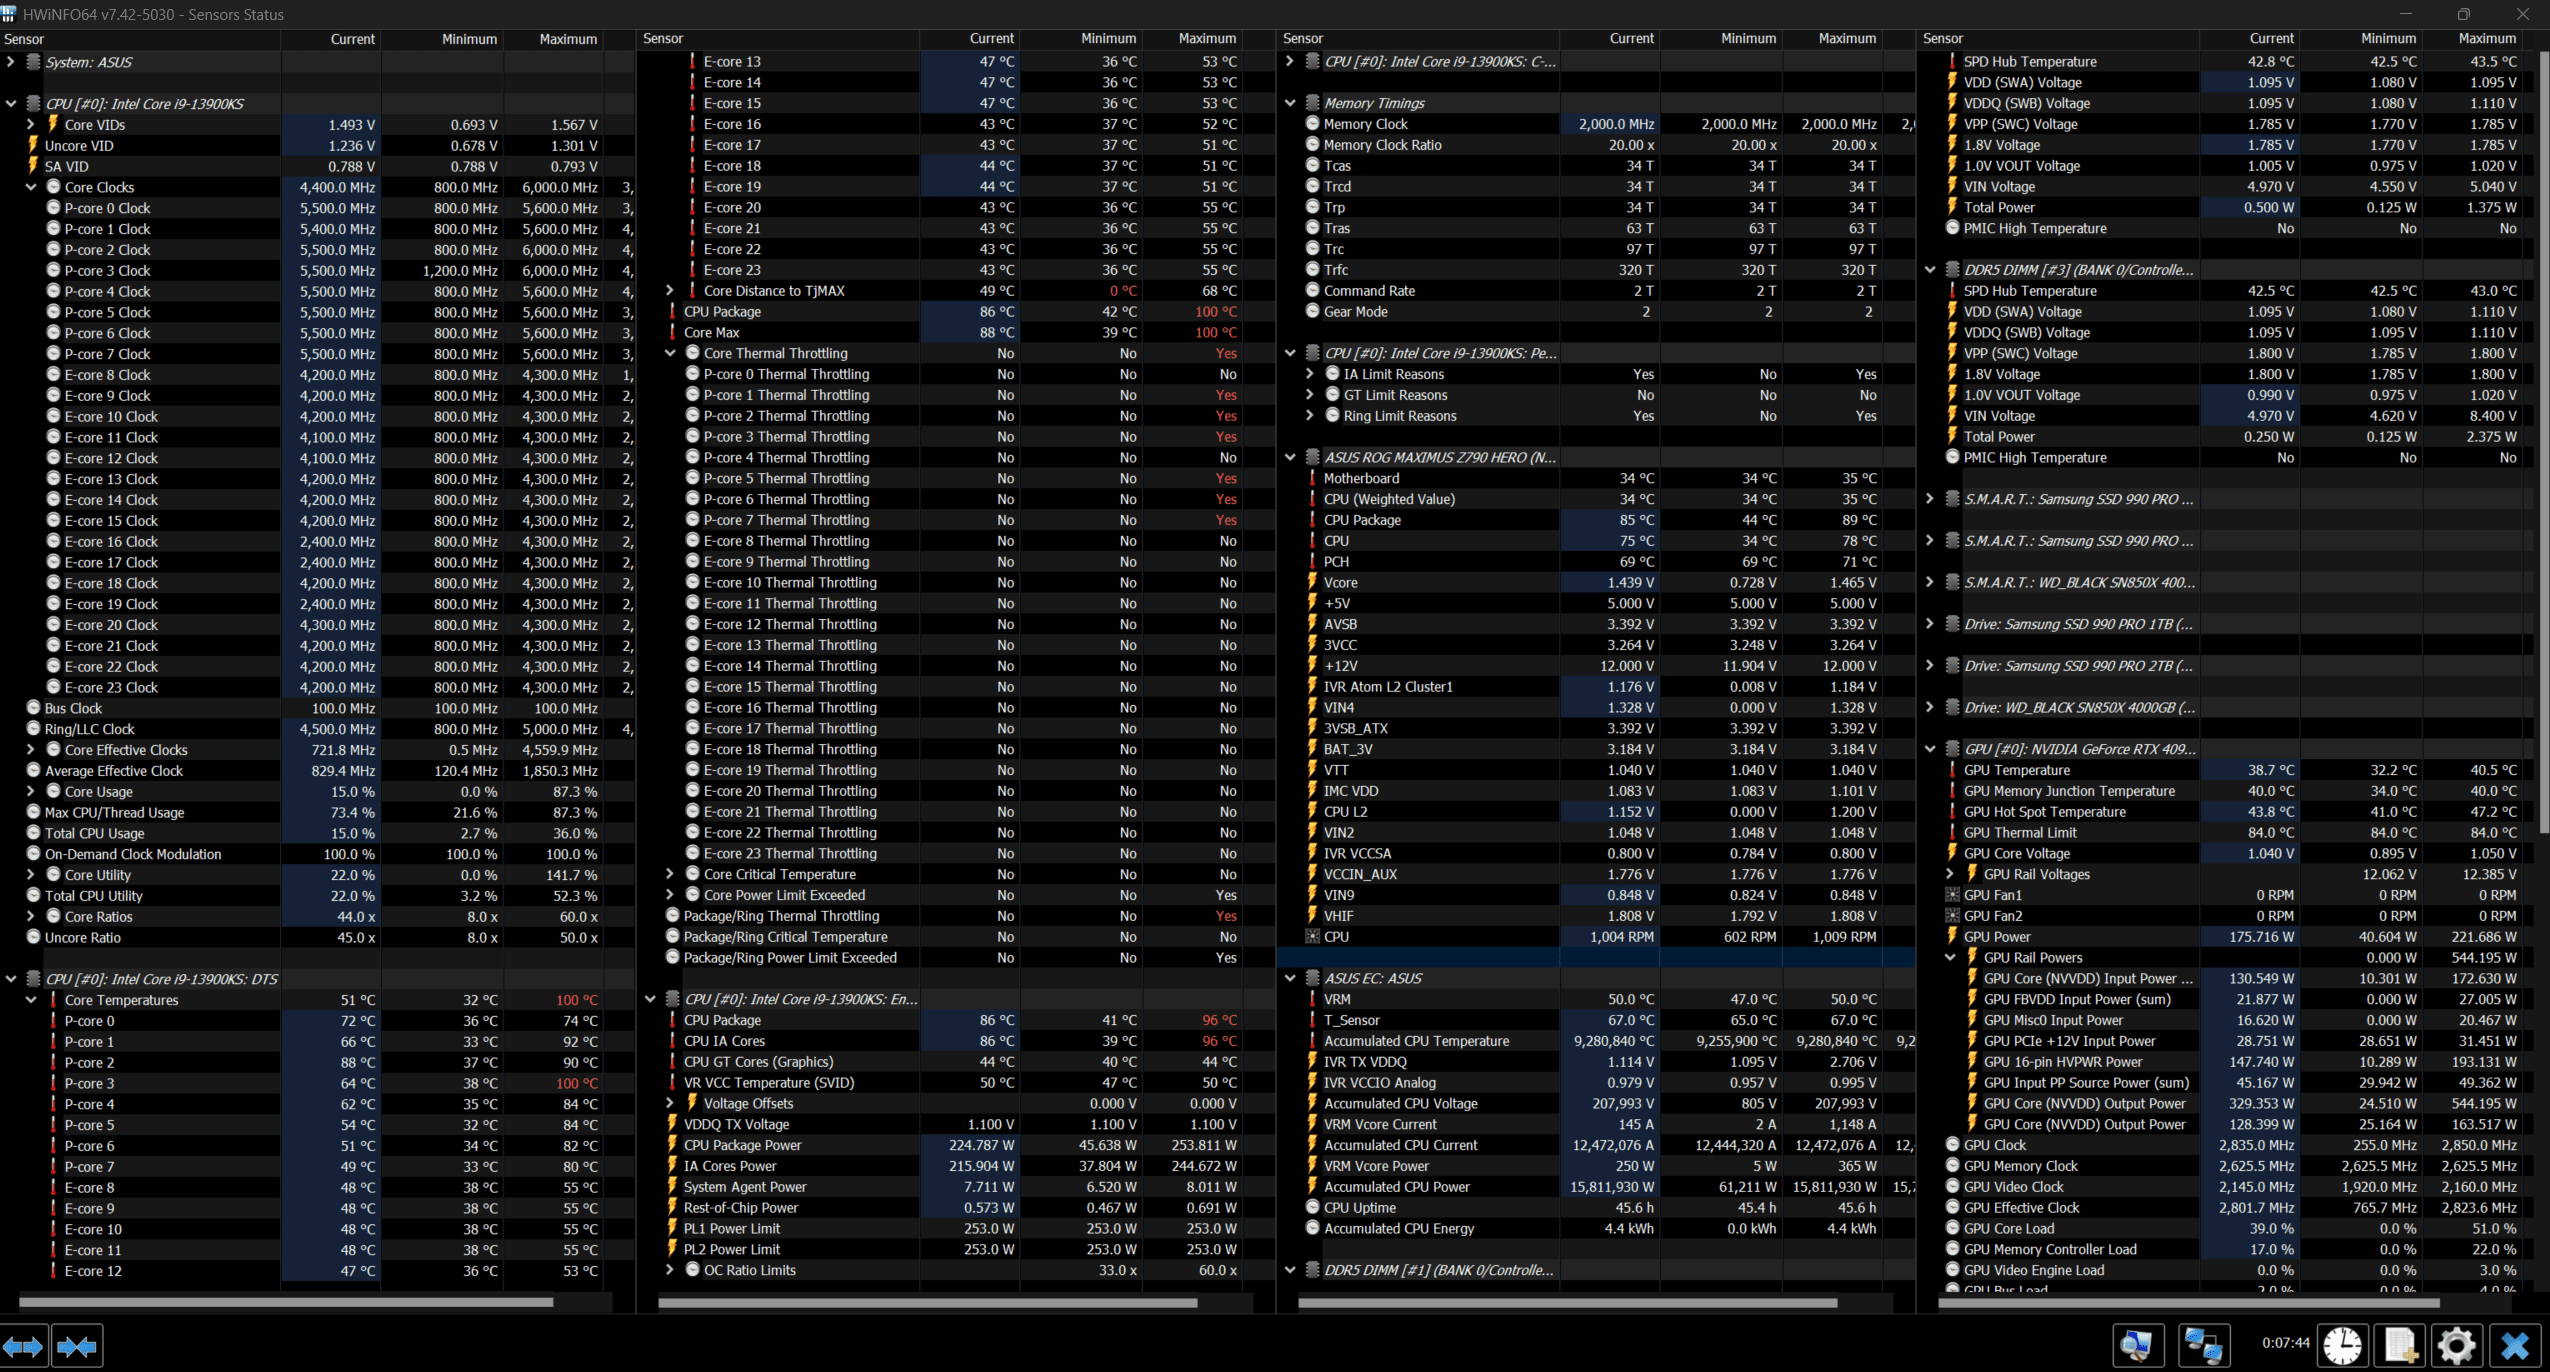2550x1372 pixels.
Task: Start logging with the sheet-plus icon
Action: pos(2401,1346)
